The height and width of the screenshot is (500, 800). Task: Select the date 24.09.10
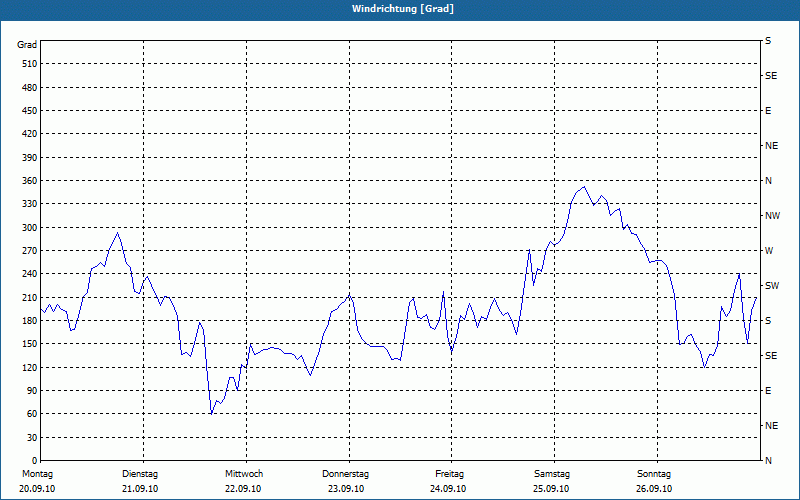click(448, 489)
